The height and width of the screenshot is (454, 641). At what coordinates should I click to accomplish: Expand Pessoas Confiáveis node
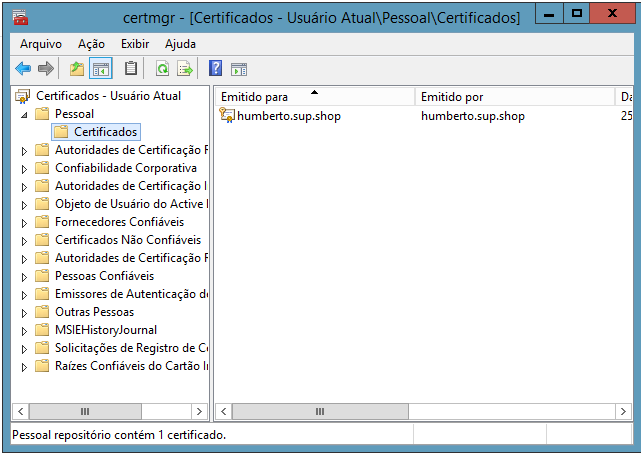coord(24,277)
